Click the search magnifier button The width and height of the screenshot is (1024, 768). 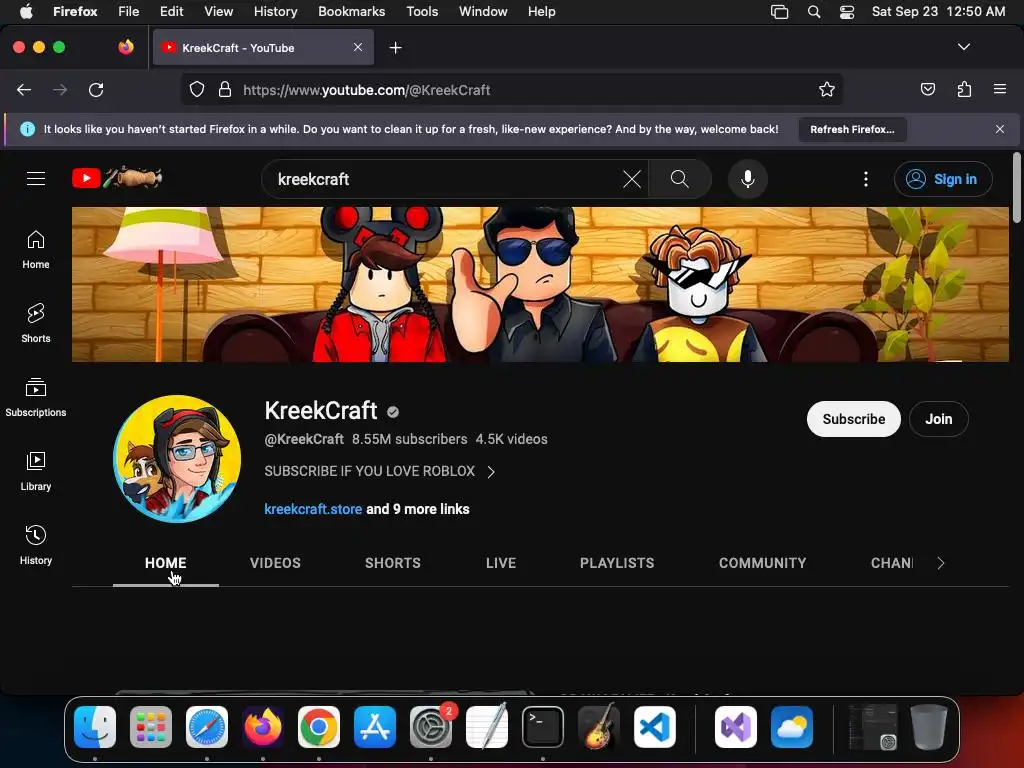coord(680,179)
